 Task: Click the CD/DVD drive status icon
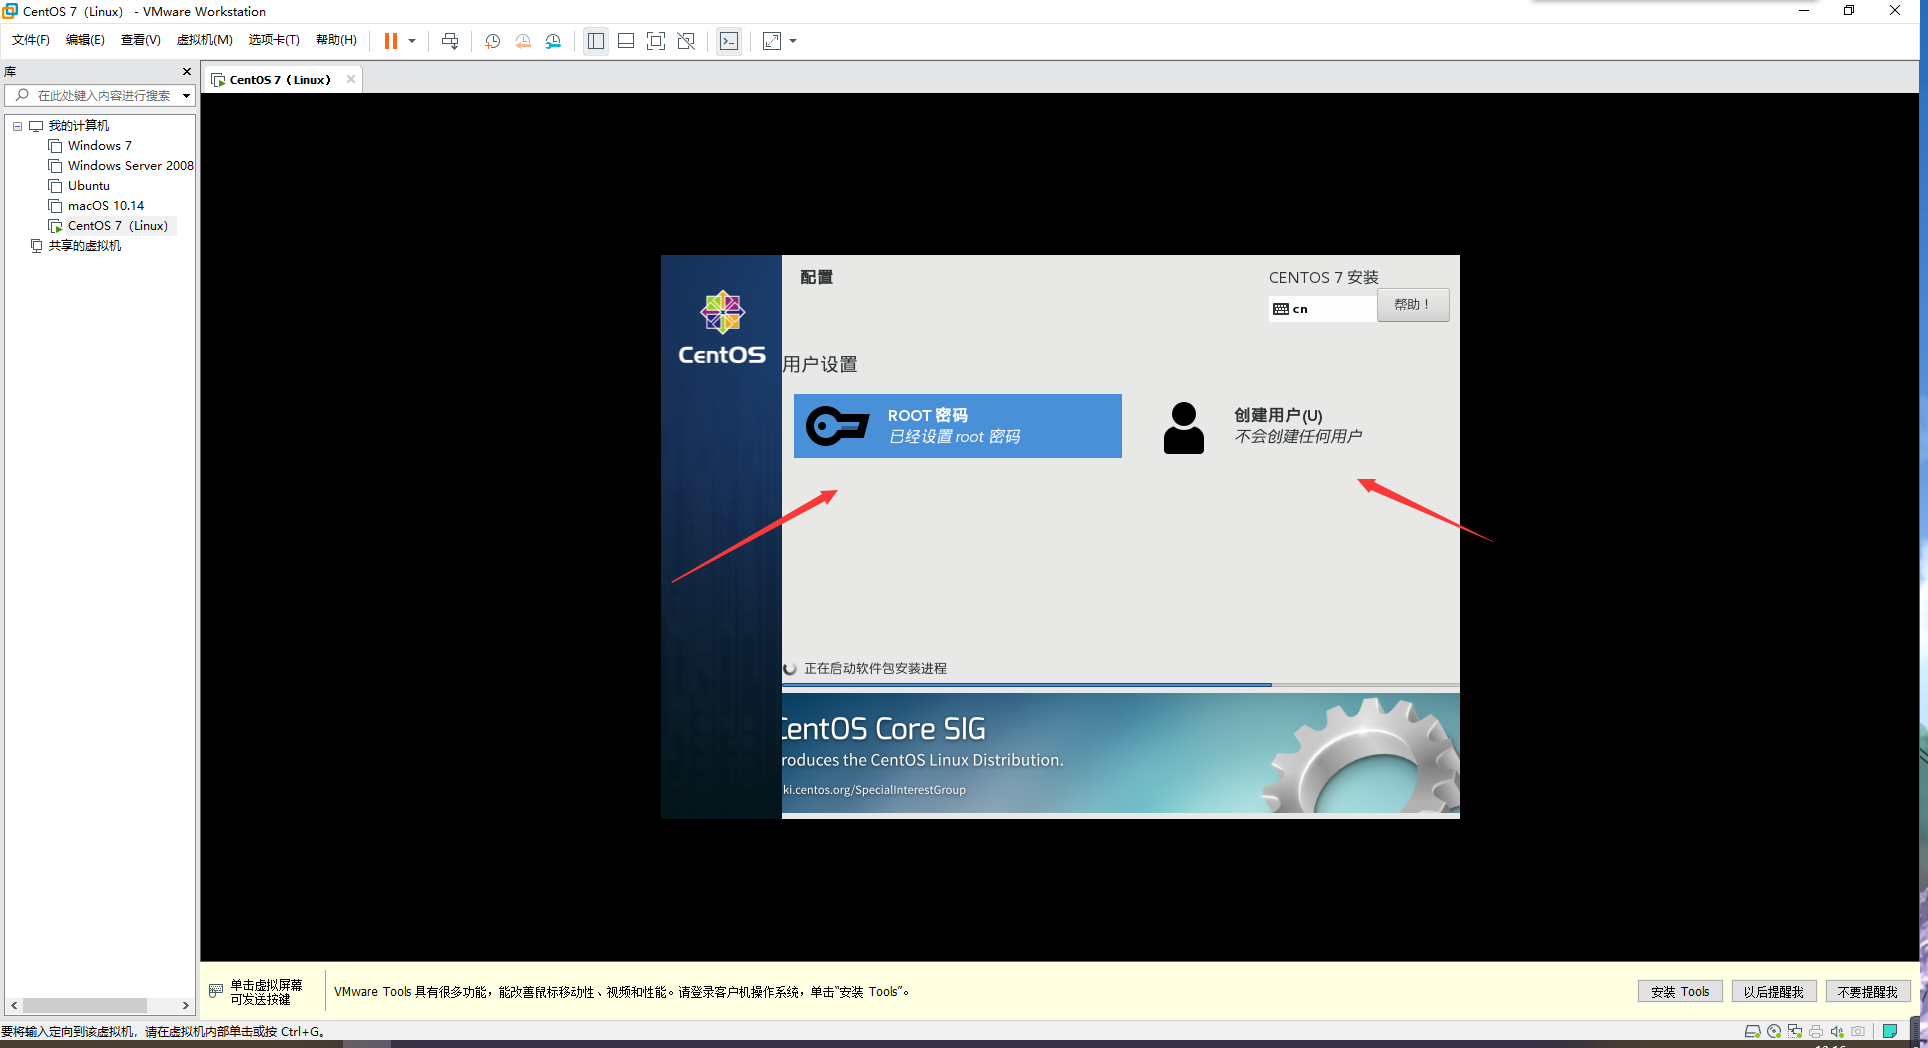point(1774,1031)
